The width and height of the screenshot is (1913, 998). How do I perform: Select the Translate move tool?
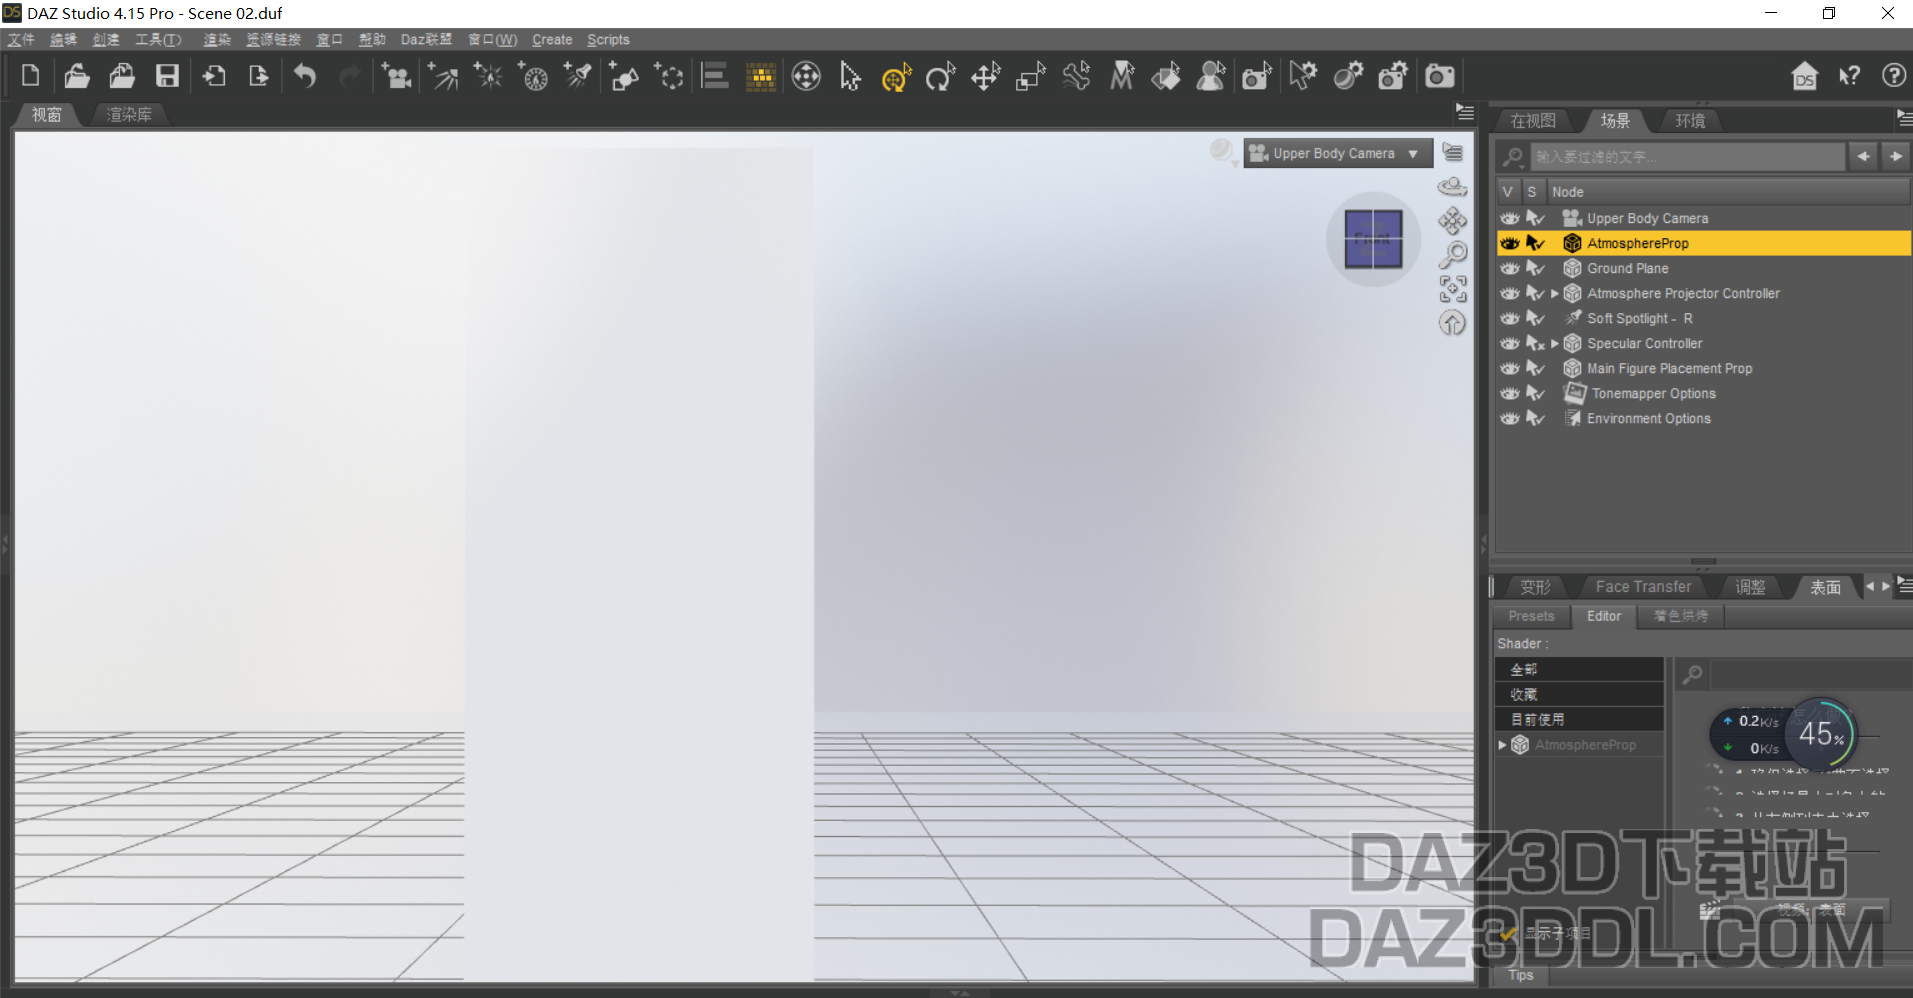(x=985, y=77)
